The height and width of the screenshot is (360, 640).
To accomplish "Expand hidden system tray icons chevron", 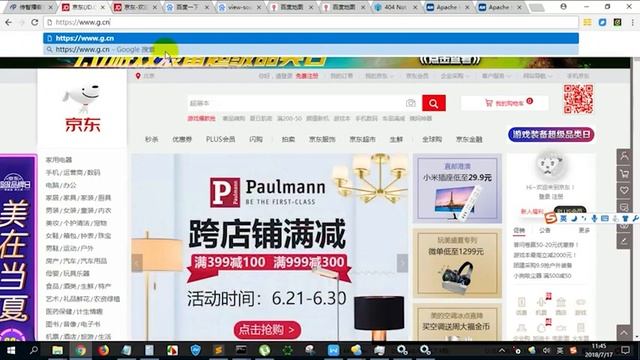I will [502, 351].
